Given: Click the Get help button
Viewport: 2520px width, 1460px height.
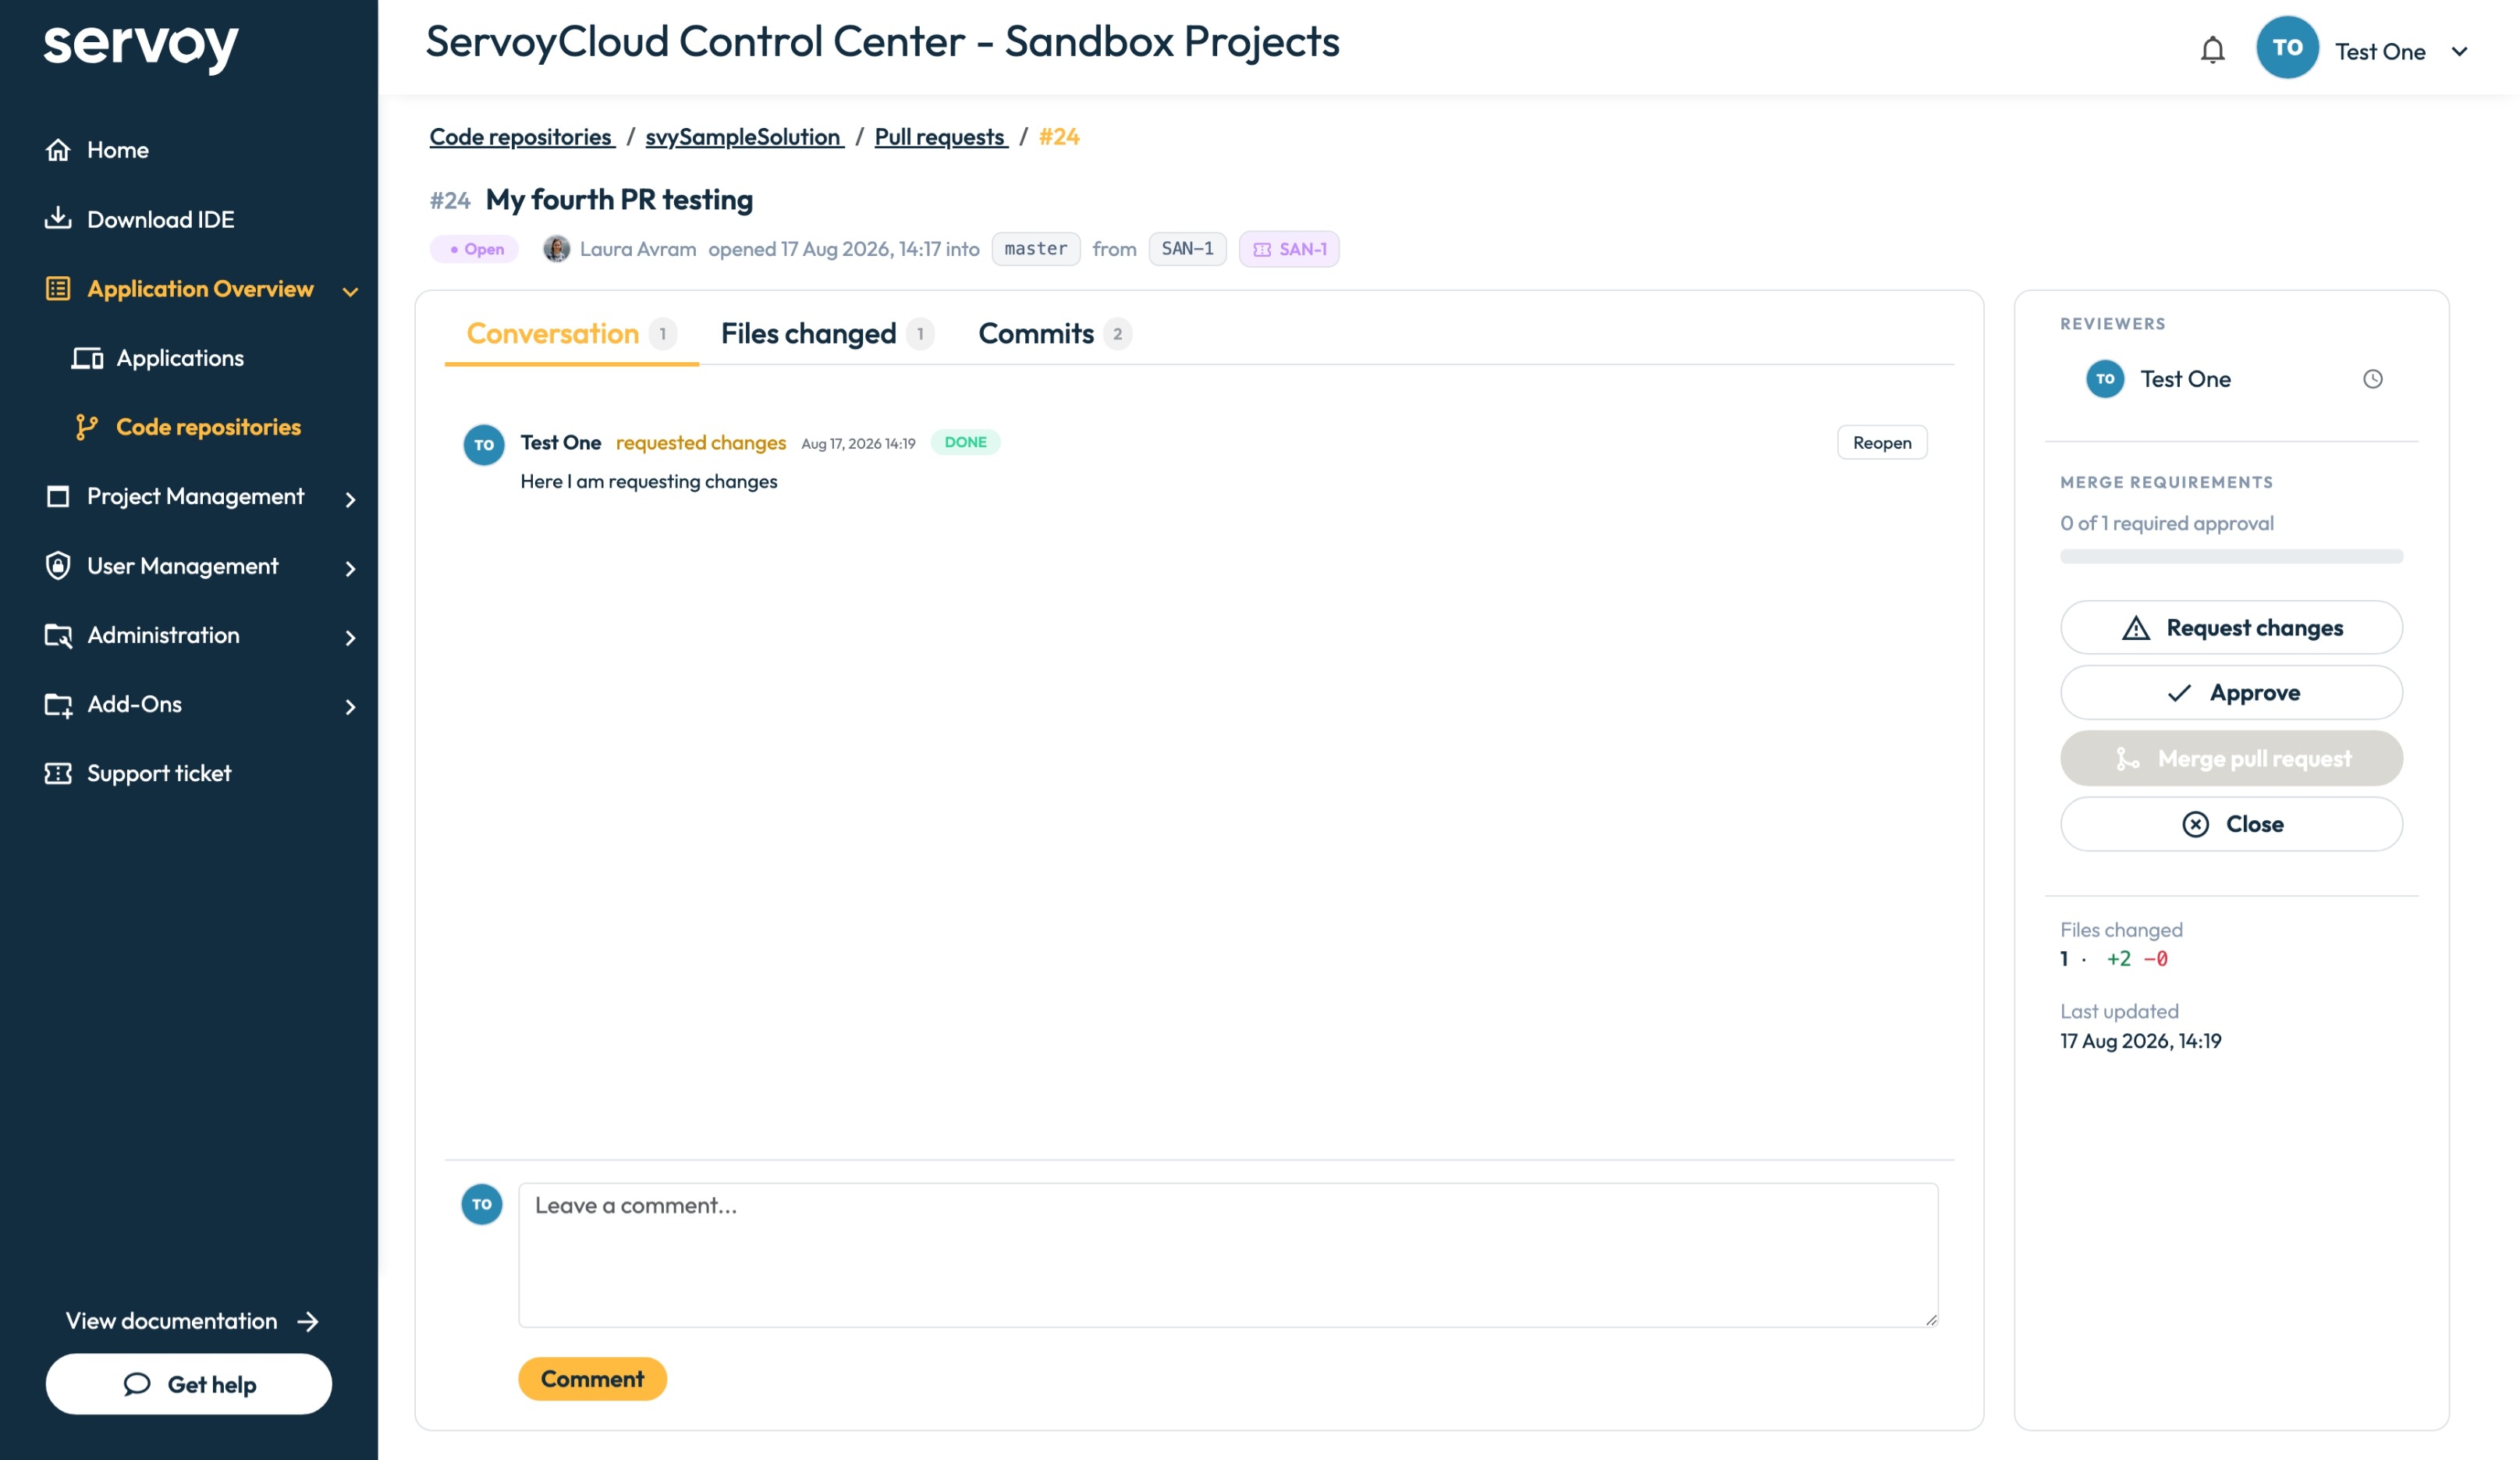Looking at the screenshot, I should [x=188, y=1384].
